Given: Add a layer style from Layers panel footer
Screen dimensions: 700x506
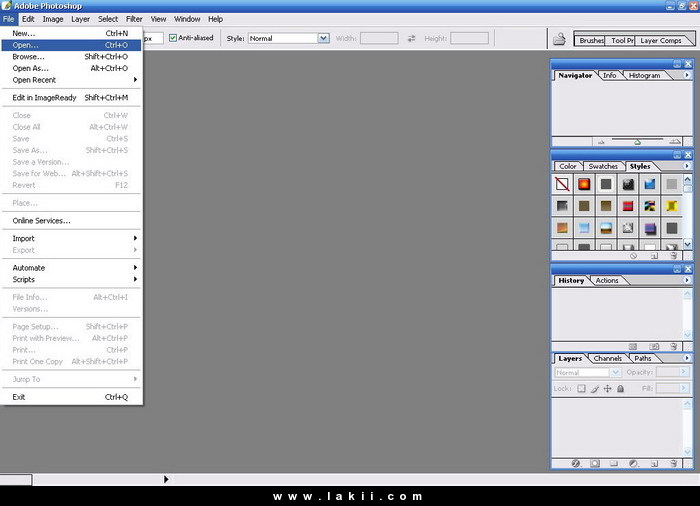Looking at the screenshot, I should pyautogui.click(x=576, y=464).
